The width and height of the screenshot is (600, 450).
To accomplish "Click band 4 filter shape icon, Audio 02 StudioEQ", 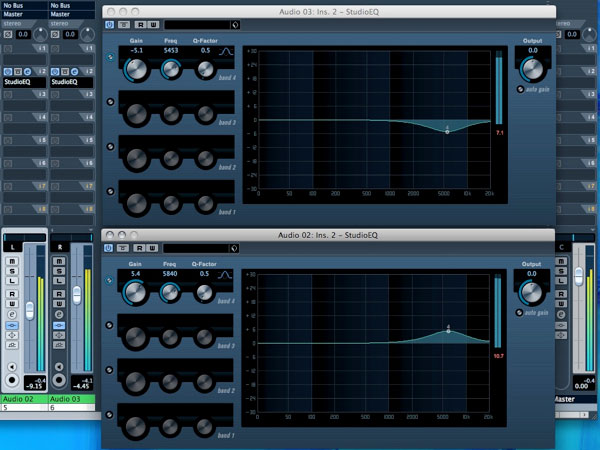I will coord(225,274).
